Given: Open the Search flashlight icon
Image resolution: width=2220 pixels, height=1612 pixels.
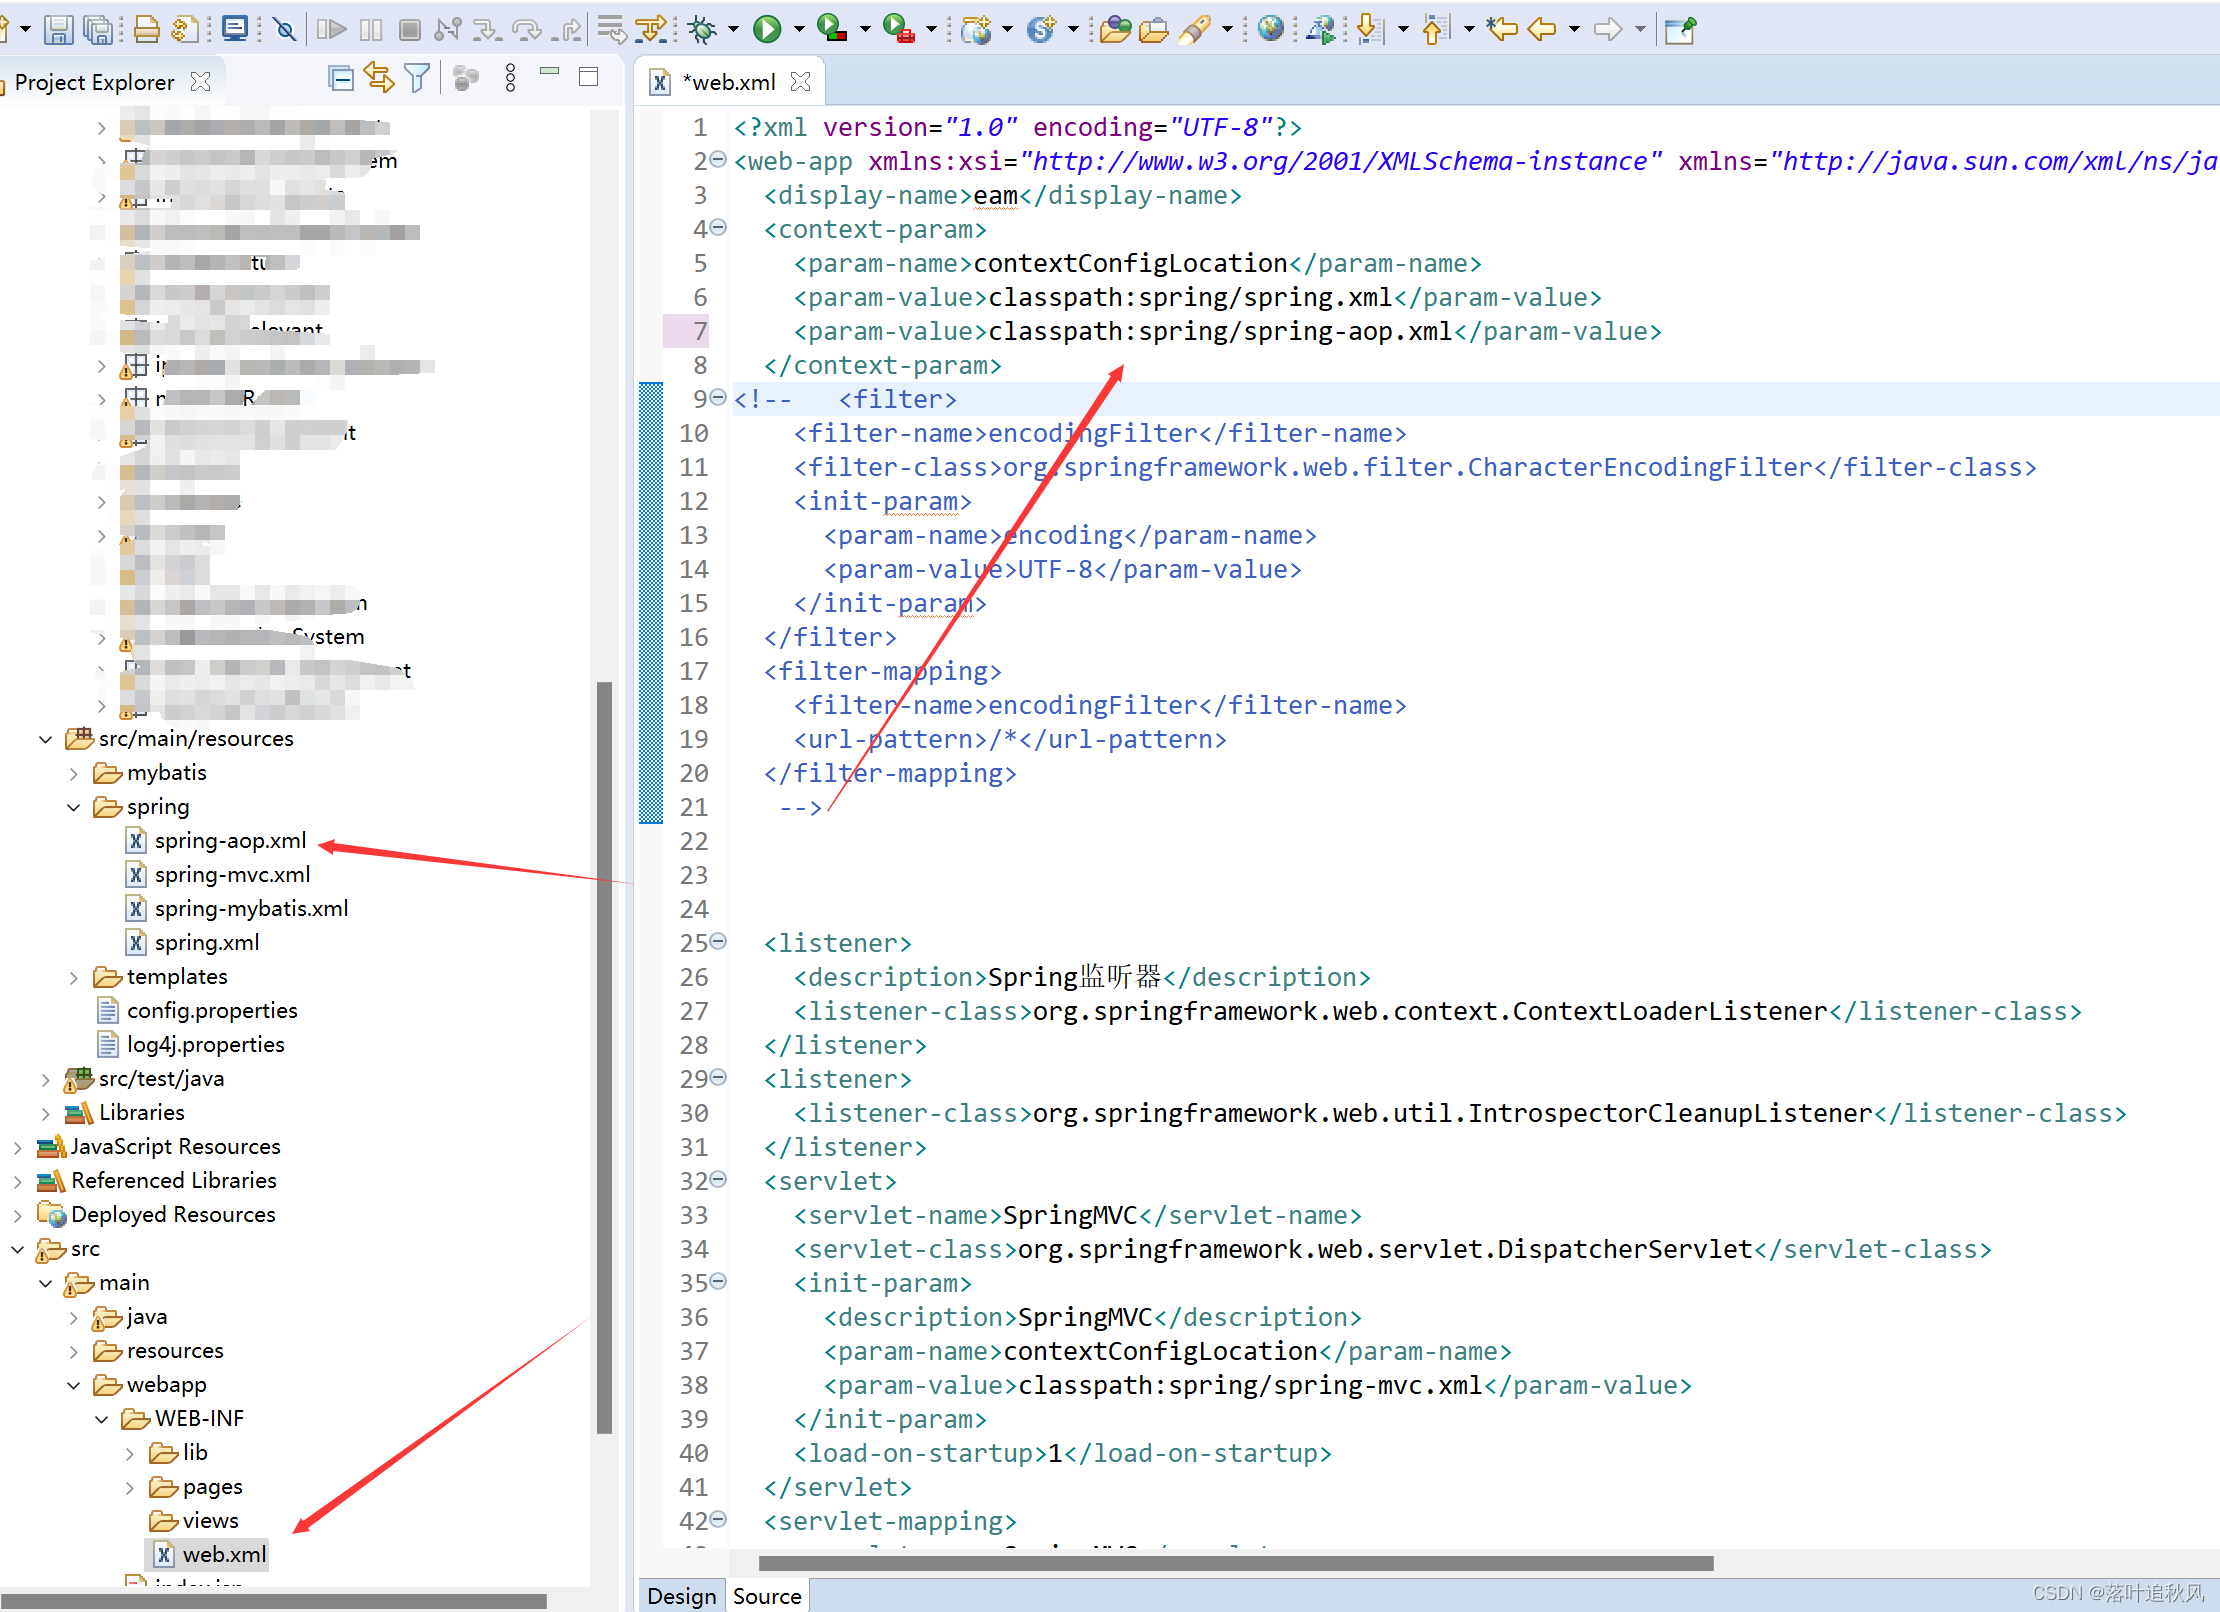Looking at the screenshot, I should [1196, 29].
